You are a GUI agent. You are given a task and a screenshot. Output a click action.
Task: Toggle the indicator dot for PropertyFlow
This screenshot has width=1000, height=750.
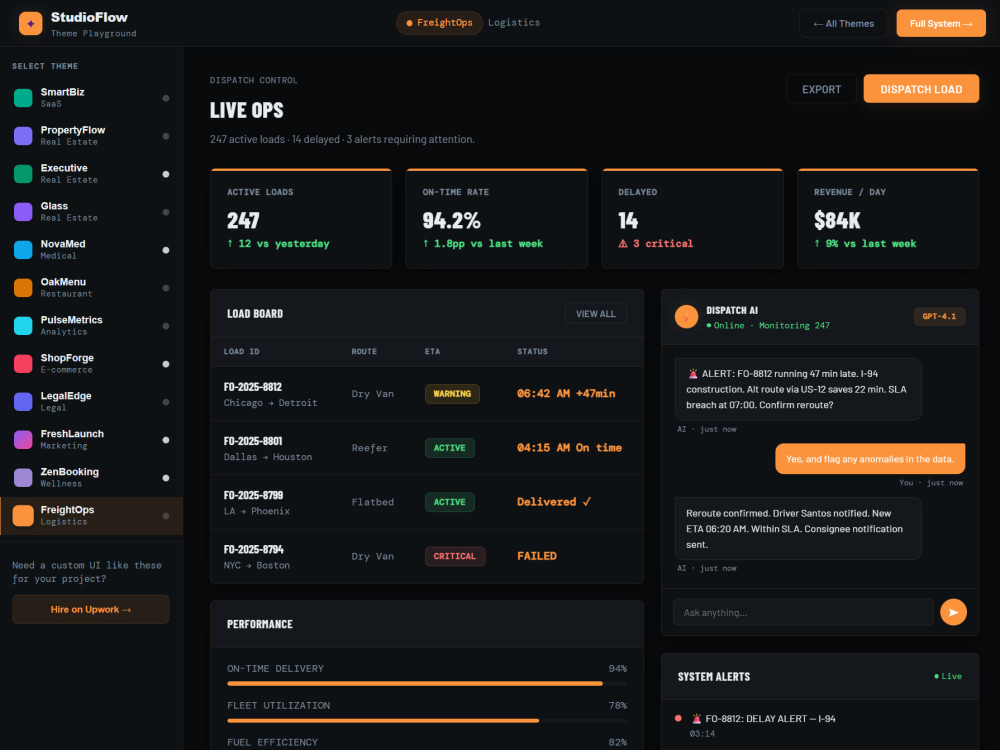pos(166,136)
